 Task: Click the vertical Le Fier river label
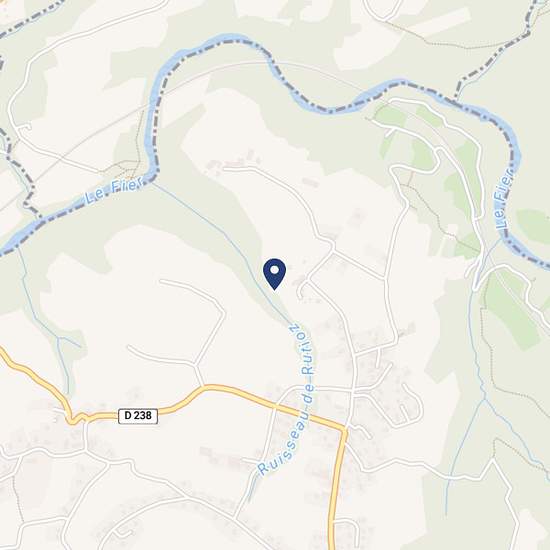click(504, 199)
